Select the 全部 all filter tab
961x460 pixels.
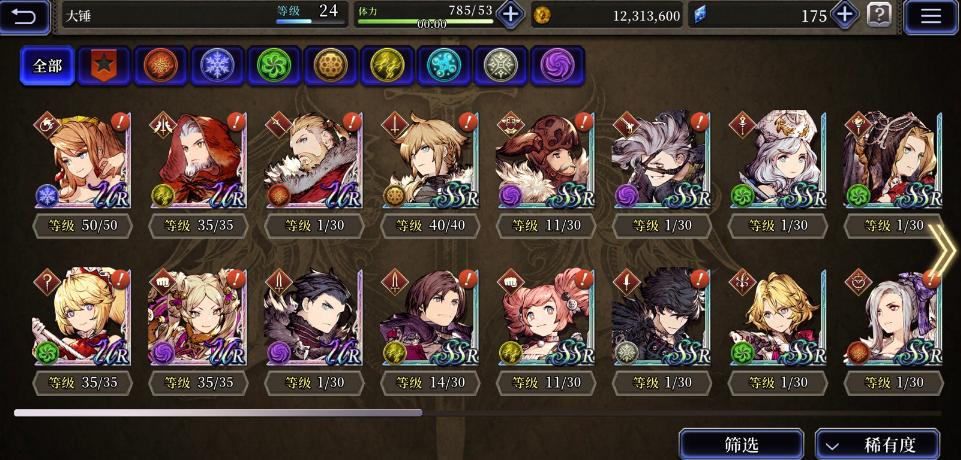[47, 65]
